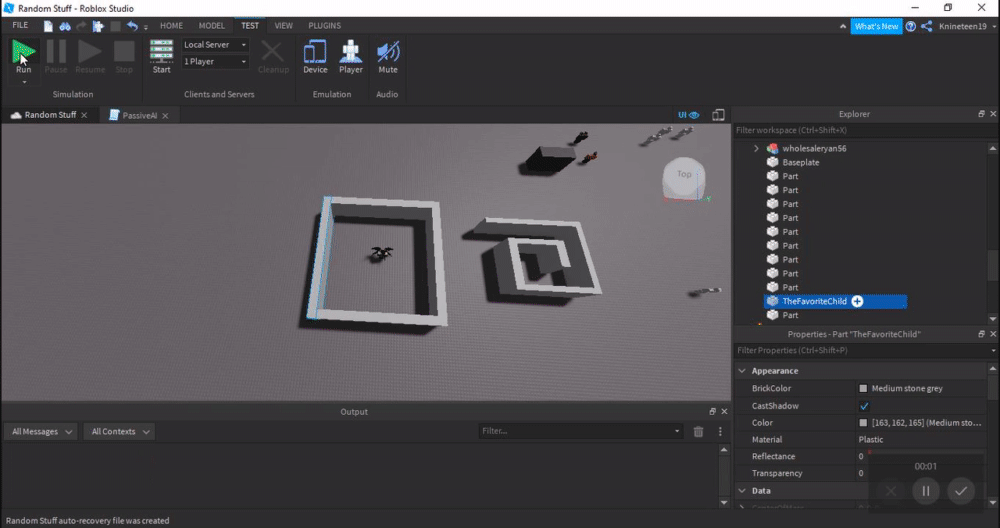Undock the Explorer panel
The width and height of the screenshot is (1000, 528).
982,114
